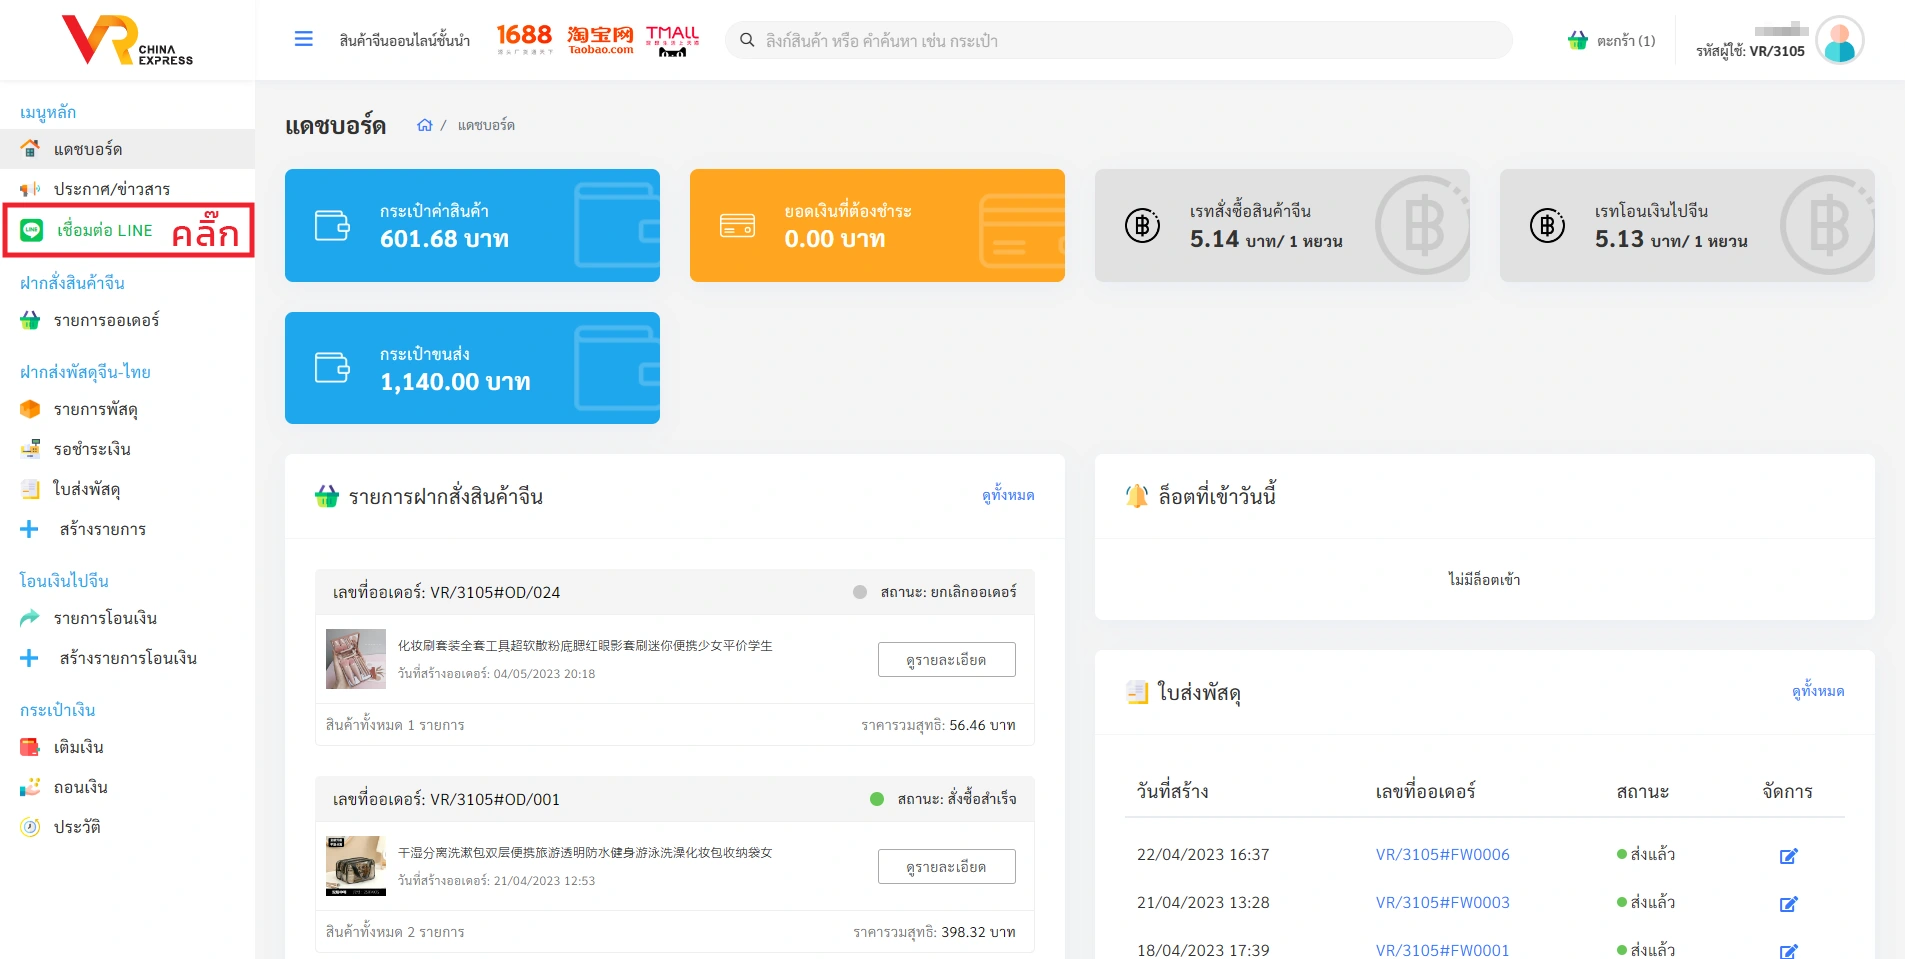Click the makeup brush product thumbnail

(x=355, y=659)
